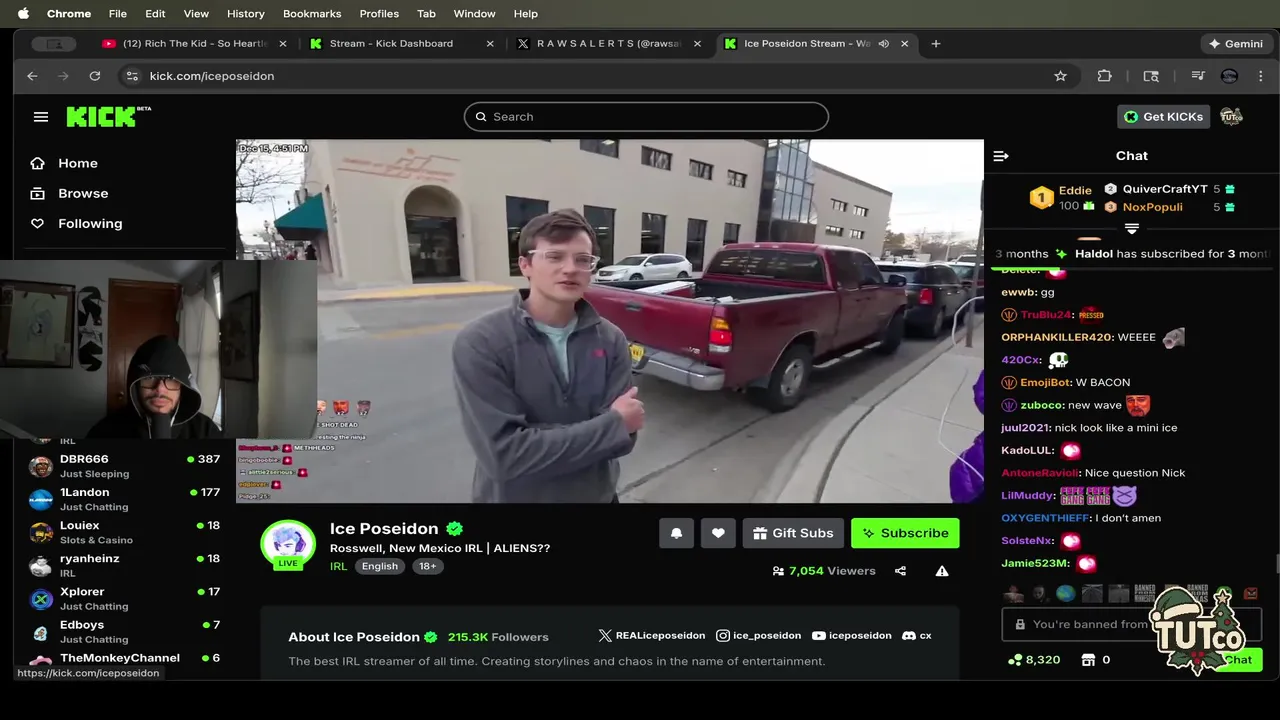The image size is (1280, 720).
Task: Collapse the chat panel with arrow icon
Action: point(1001,156)
